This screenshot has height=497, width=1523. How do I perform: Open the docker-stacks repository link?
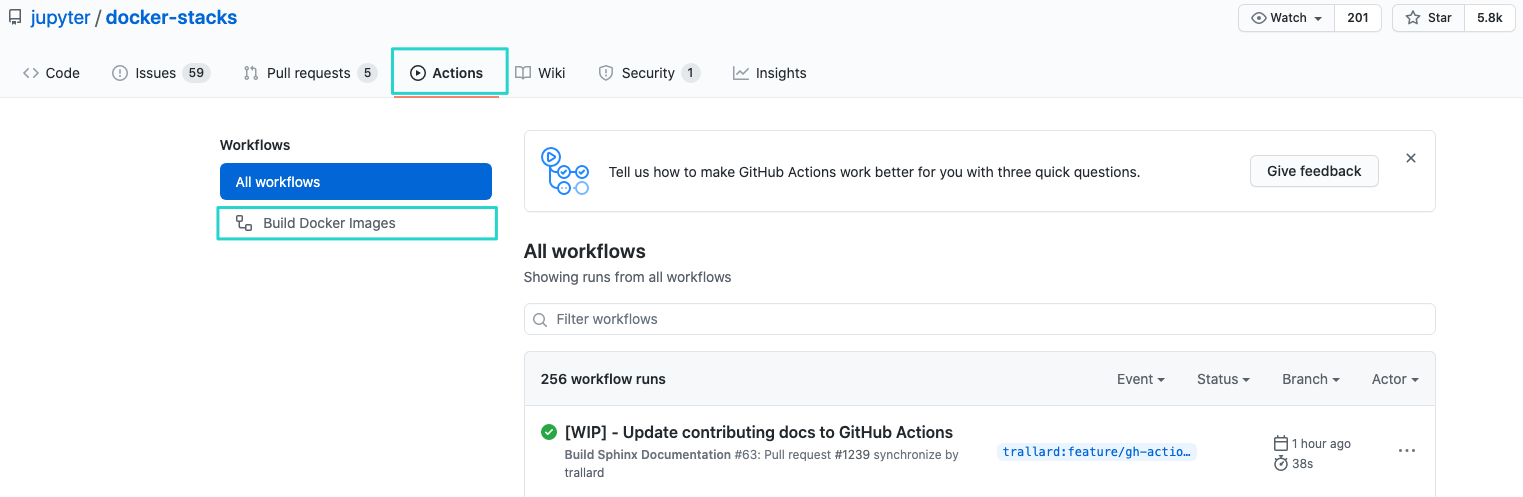[171, 18]
